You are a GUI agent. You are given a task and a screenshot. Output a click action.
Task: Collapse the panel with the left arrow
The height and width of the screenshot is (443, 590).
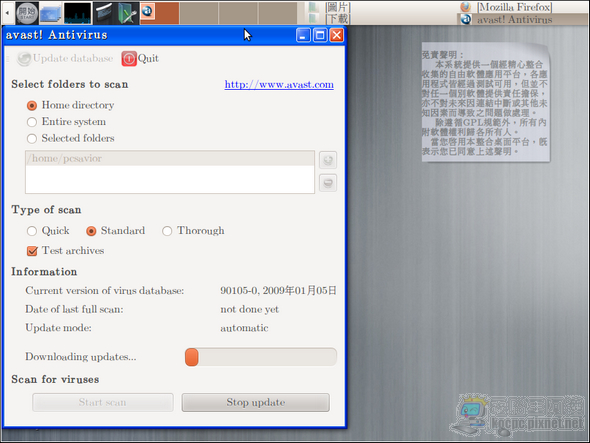coord(7,13)
